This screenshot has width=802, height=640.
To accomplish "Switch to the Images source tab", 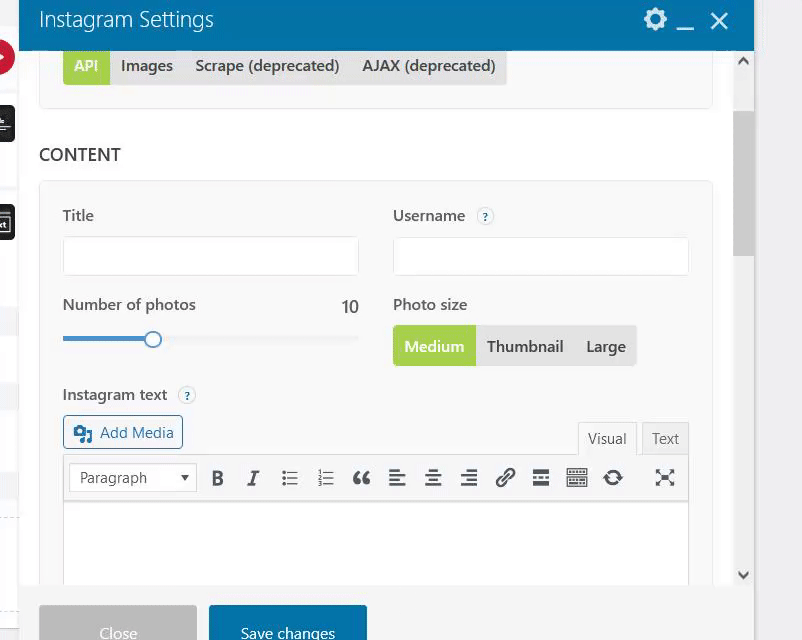I will click(147, 66).
